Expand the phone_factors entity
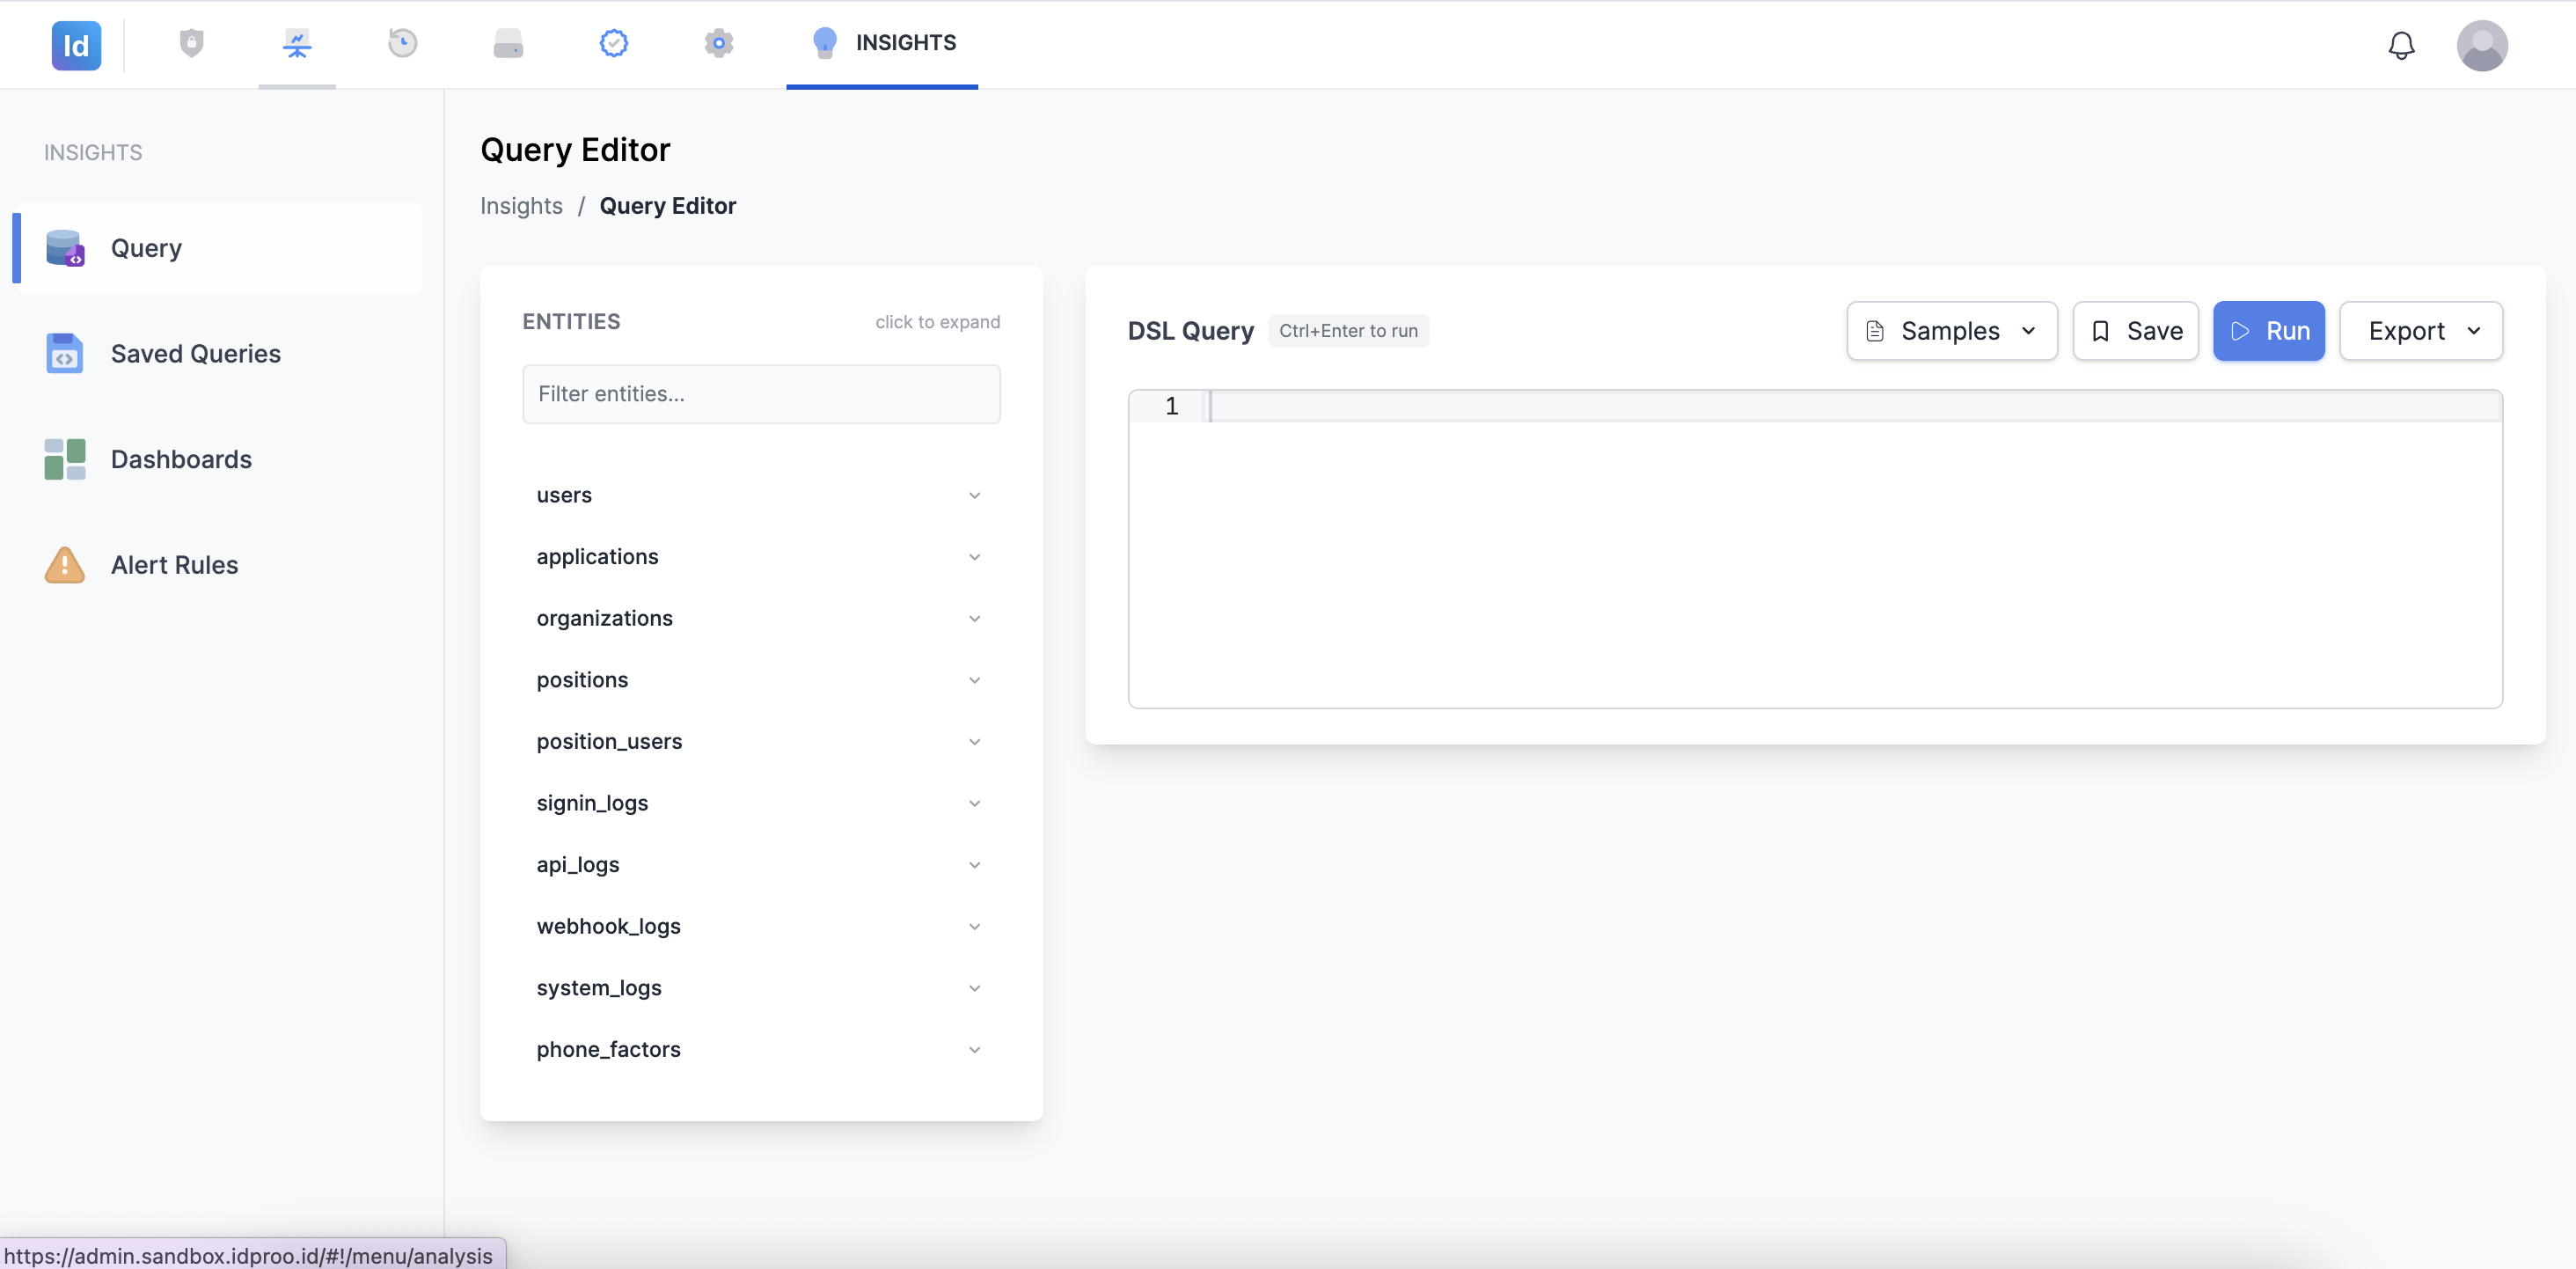Screen dimensions: 2576x1269 (x=761, y=1049)
